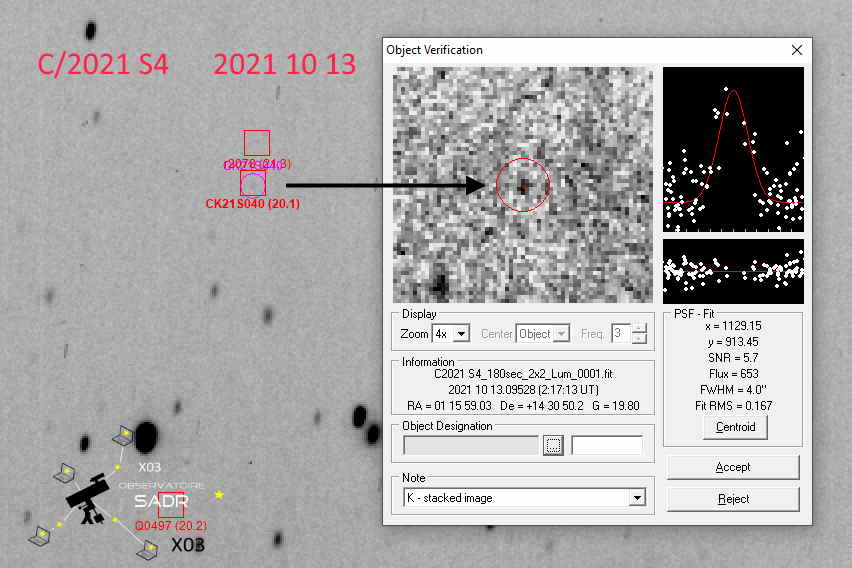The width and height of the screenshot is (852, 568).
Task: Click the Centroid button in PSF-Fit
Action: (x=735, y=427)
